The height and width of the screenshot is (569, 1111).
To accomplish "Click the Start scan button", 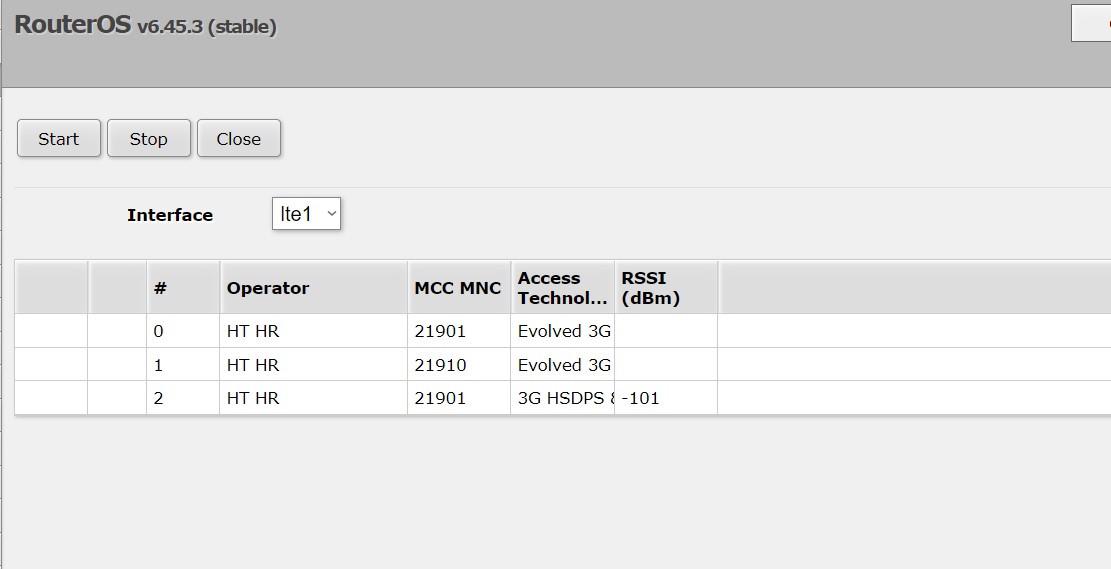I will point(59,139).
